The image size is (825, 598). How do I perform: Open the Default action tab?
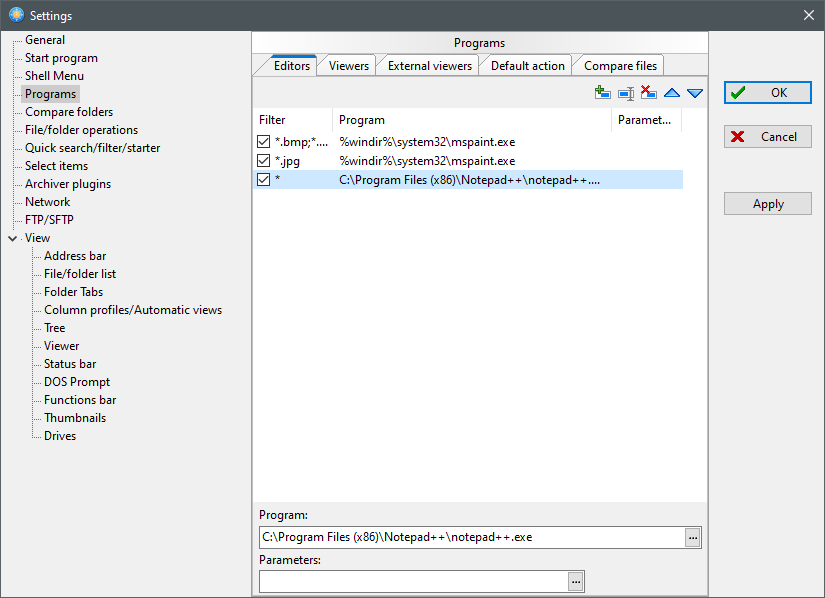pos(525,64)
